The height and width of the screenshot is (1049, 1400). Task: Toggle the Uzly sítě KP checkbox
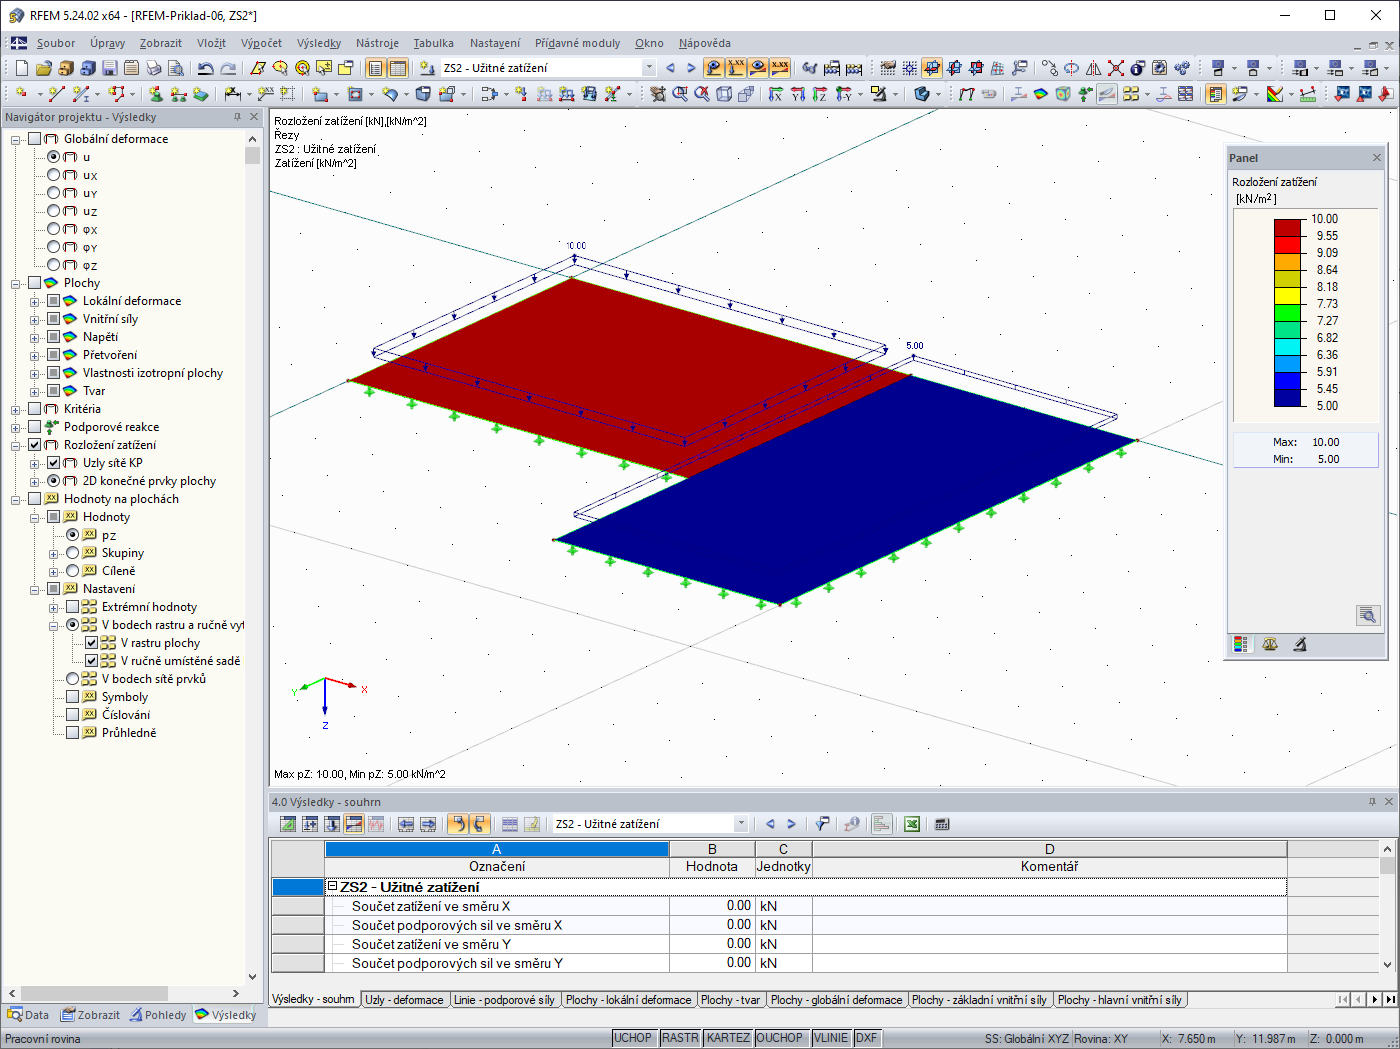(x=54, y=463)
